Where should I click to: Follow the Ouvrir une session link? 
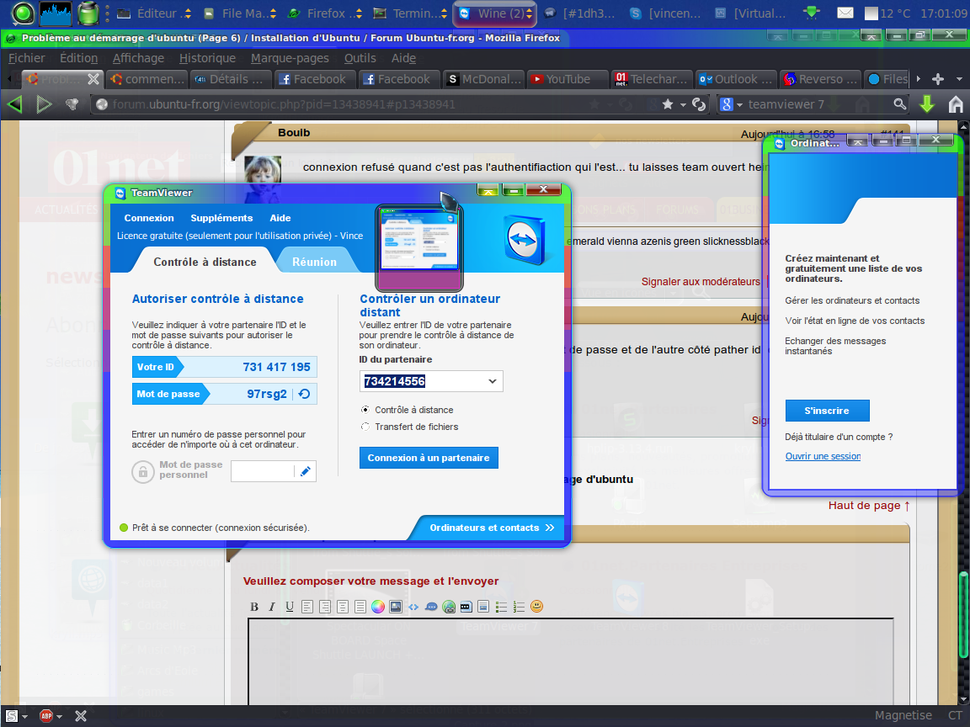[x=823, y=456]
